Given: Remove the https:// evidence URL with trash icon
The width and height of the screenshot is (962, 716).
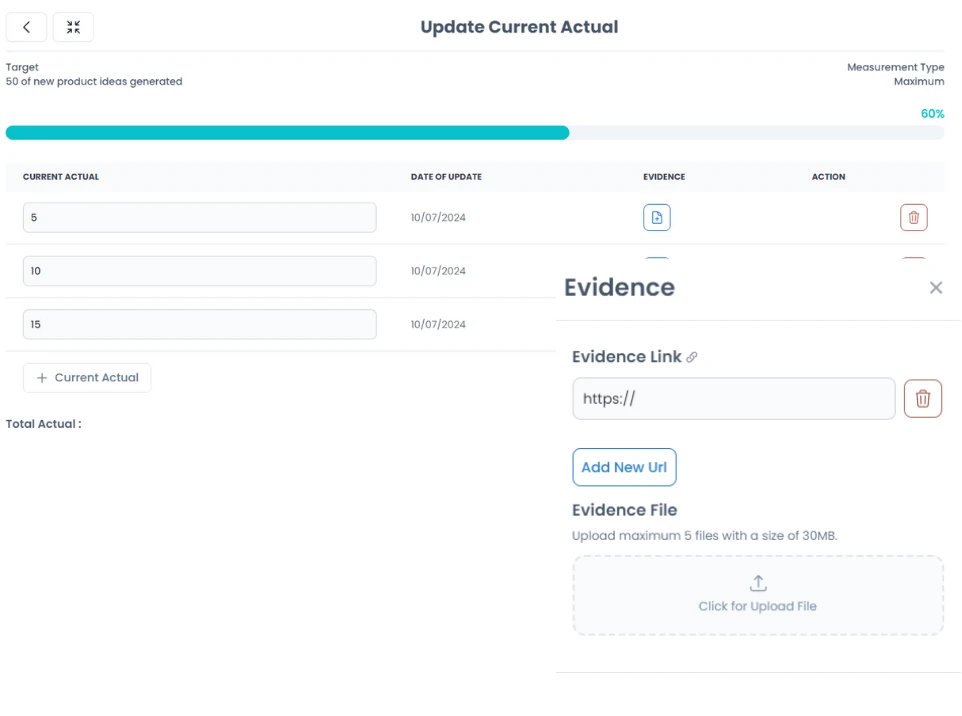Looking at the screenshot, I should tap(922, 399).
